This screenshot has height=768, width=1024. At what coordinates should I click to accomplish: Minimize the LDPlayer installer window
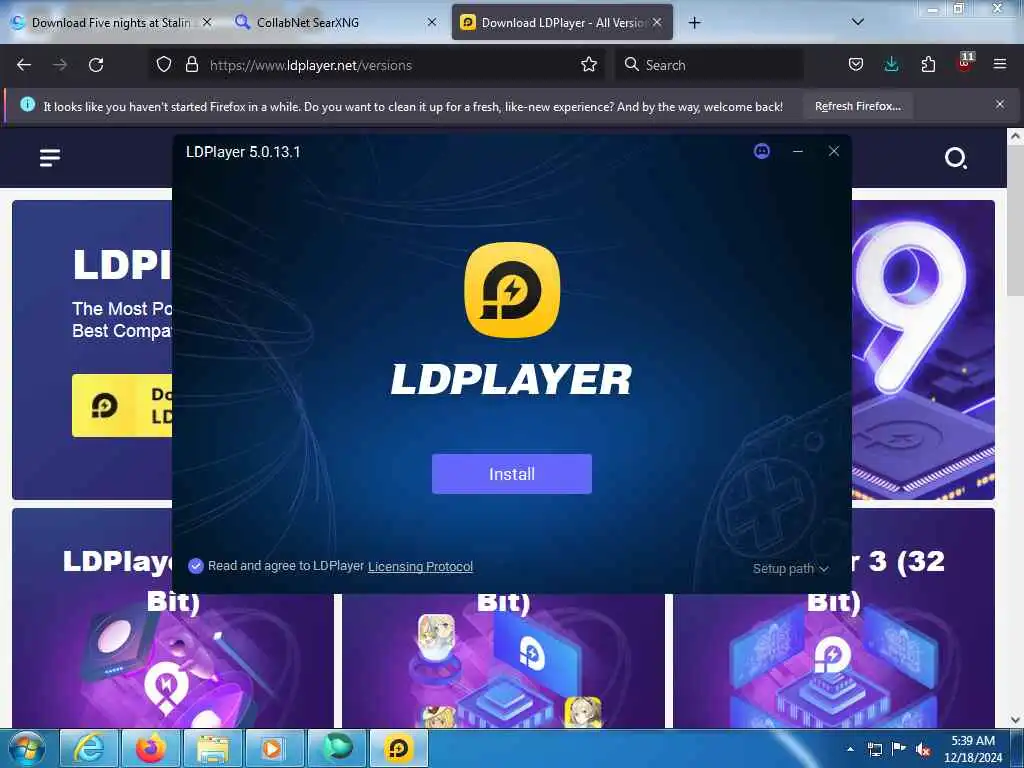(x=797, y=152)
